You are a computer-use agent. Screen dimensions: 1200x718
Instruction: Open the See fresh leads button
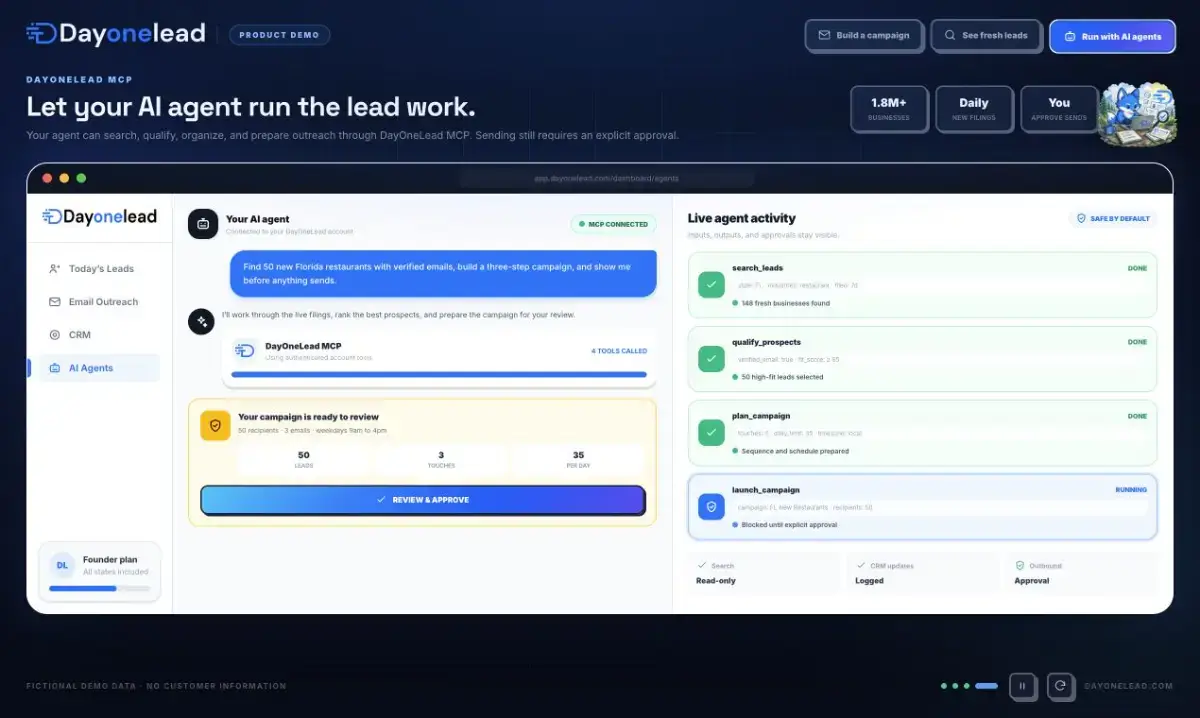click(986, 35)
